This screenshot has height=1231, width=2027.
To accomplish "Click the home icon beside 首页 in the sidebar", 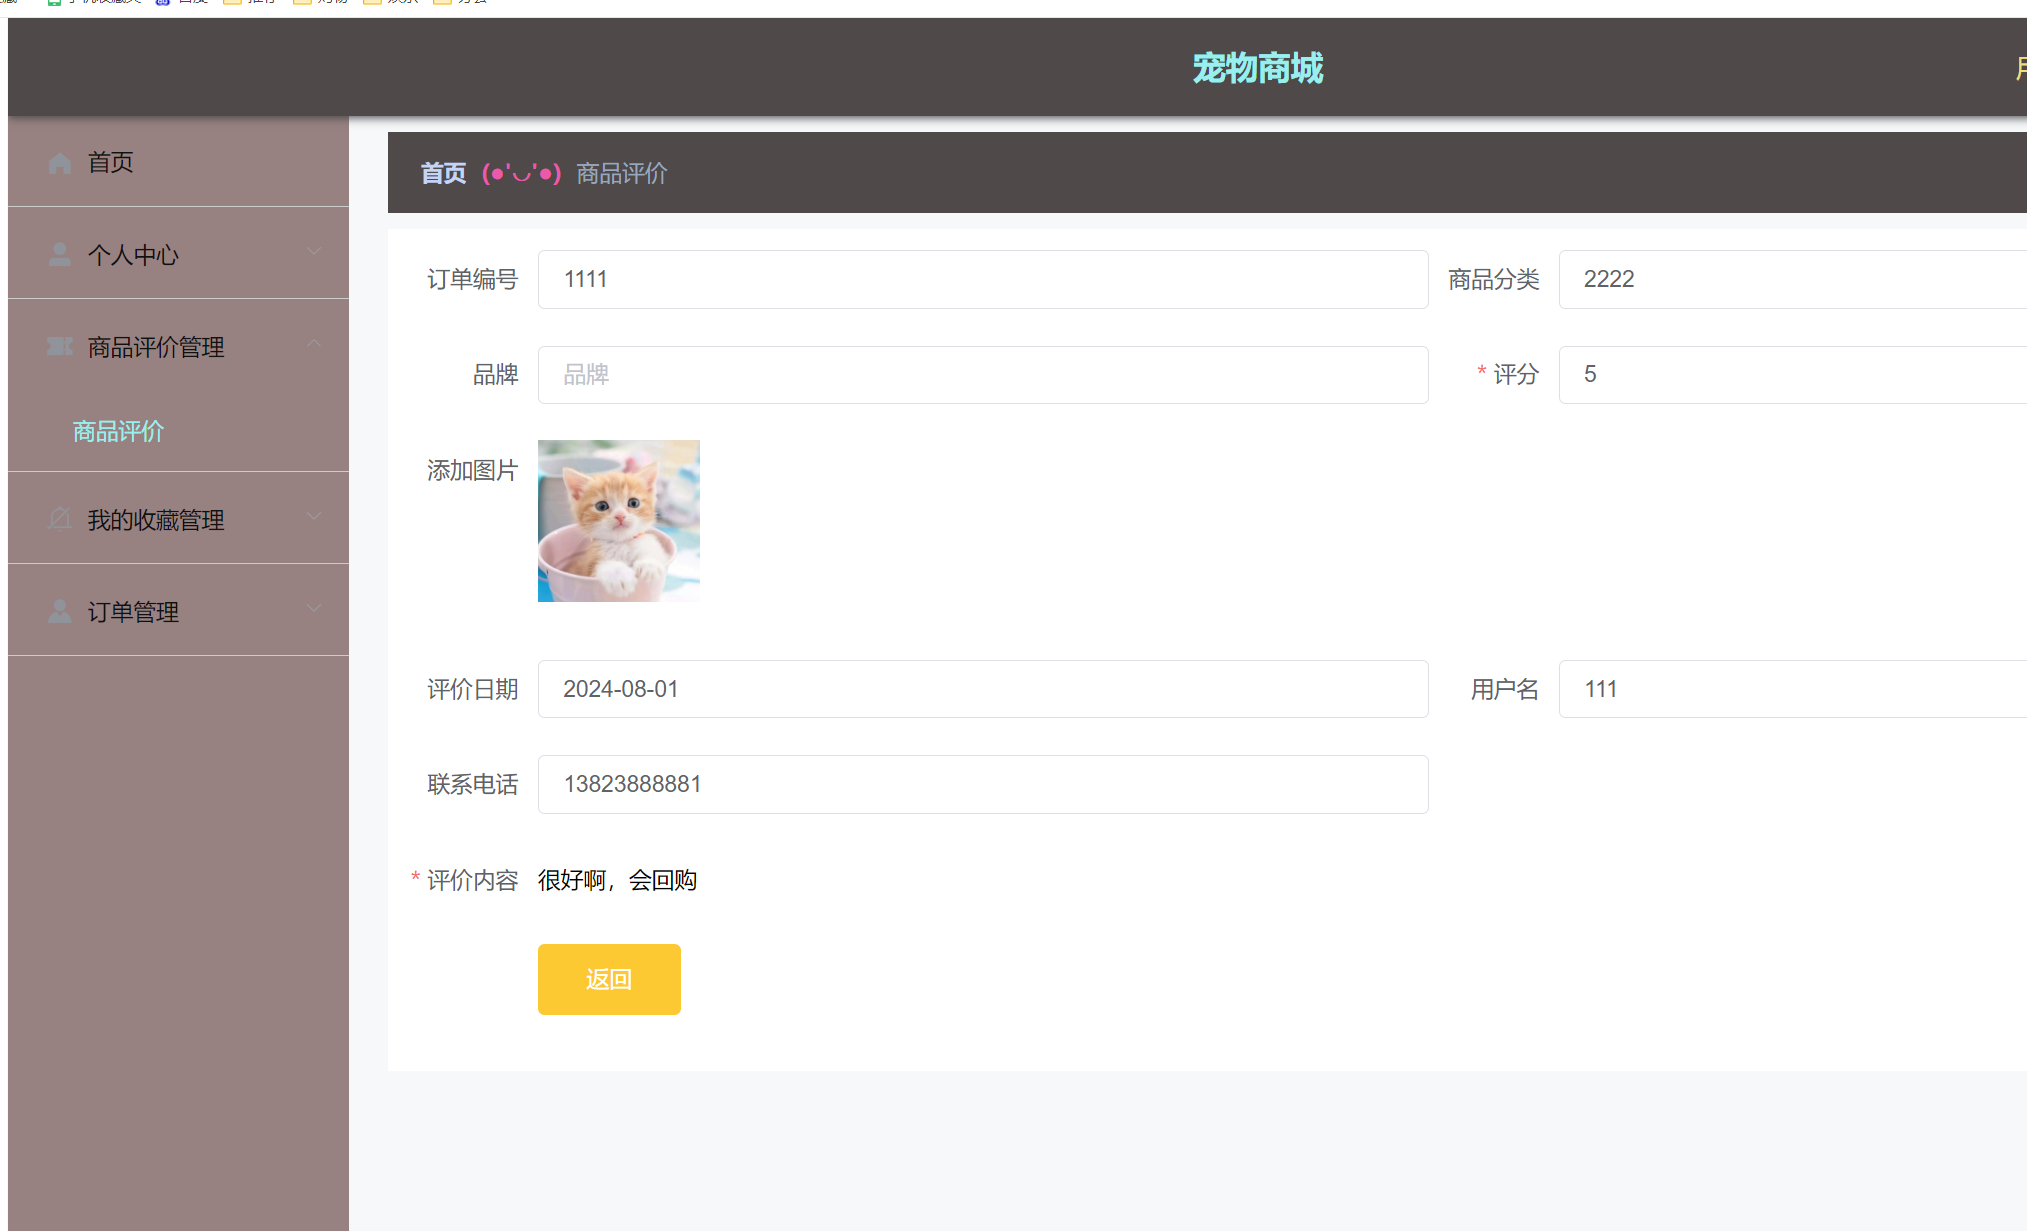I will pyautogui.click(x=60, y=163).
